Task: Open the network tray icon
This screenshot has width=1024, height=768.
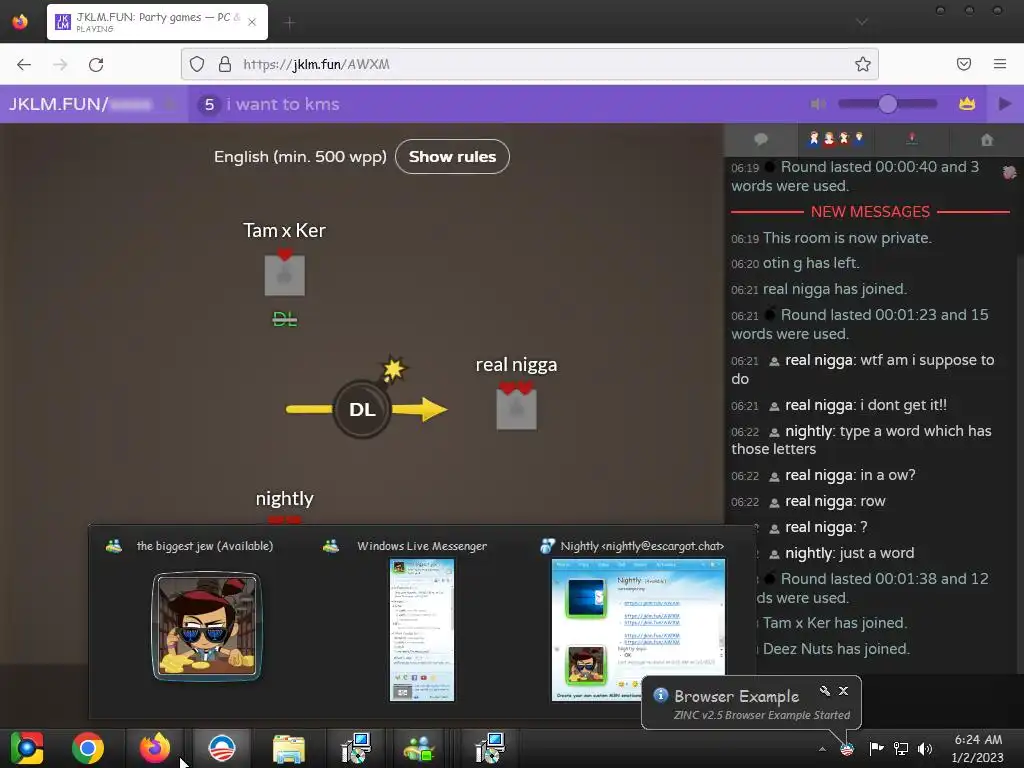Action: click(x=901, y=749)
